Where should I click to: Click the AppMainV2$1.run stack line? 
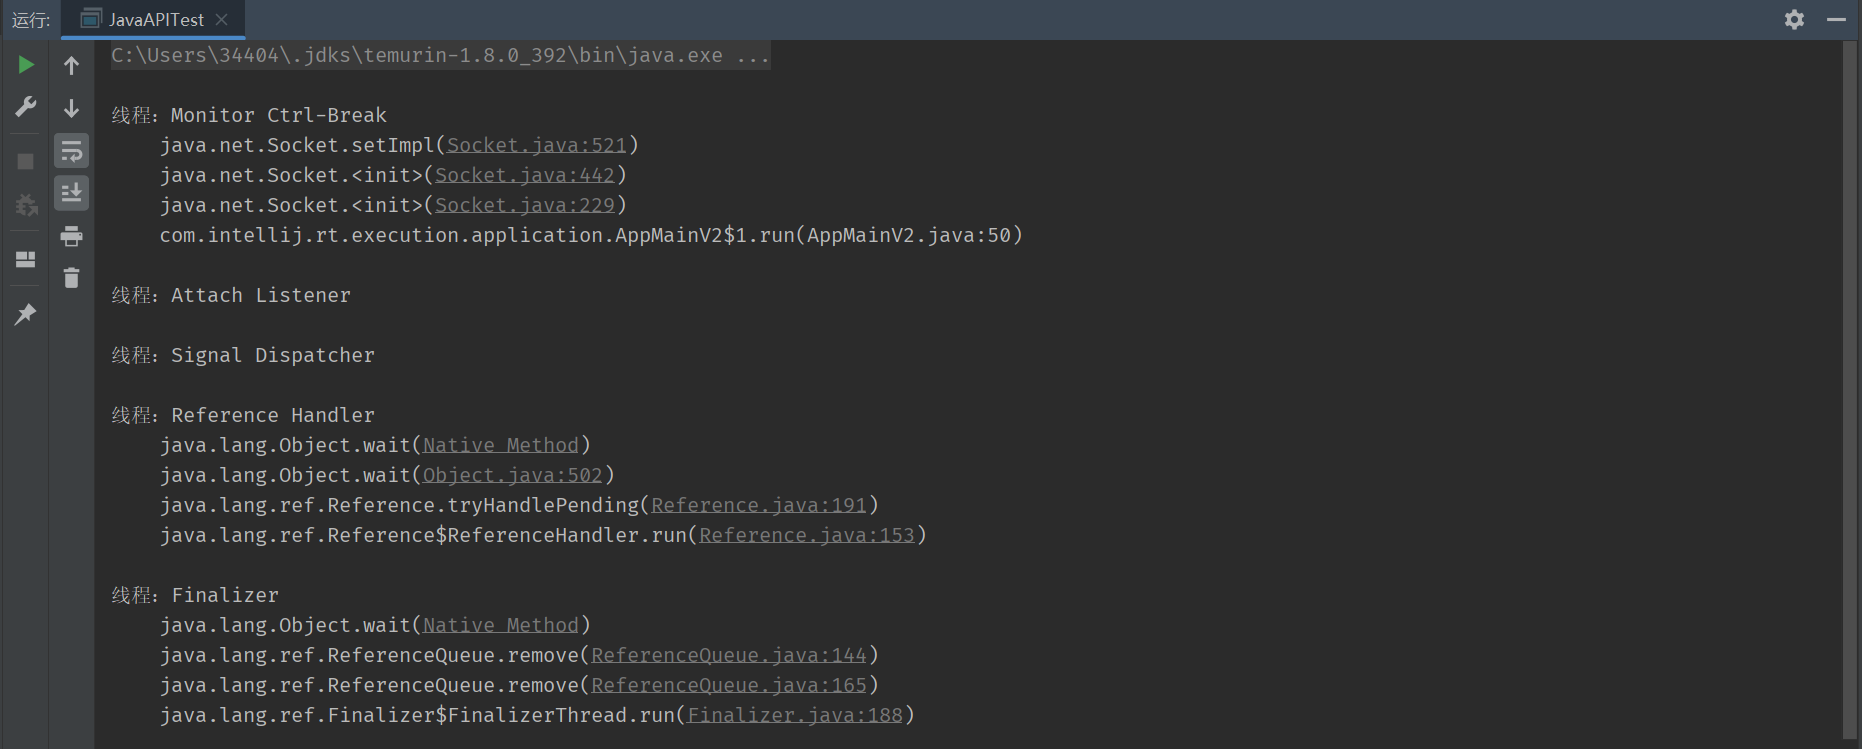click(x=591, y=235)
